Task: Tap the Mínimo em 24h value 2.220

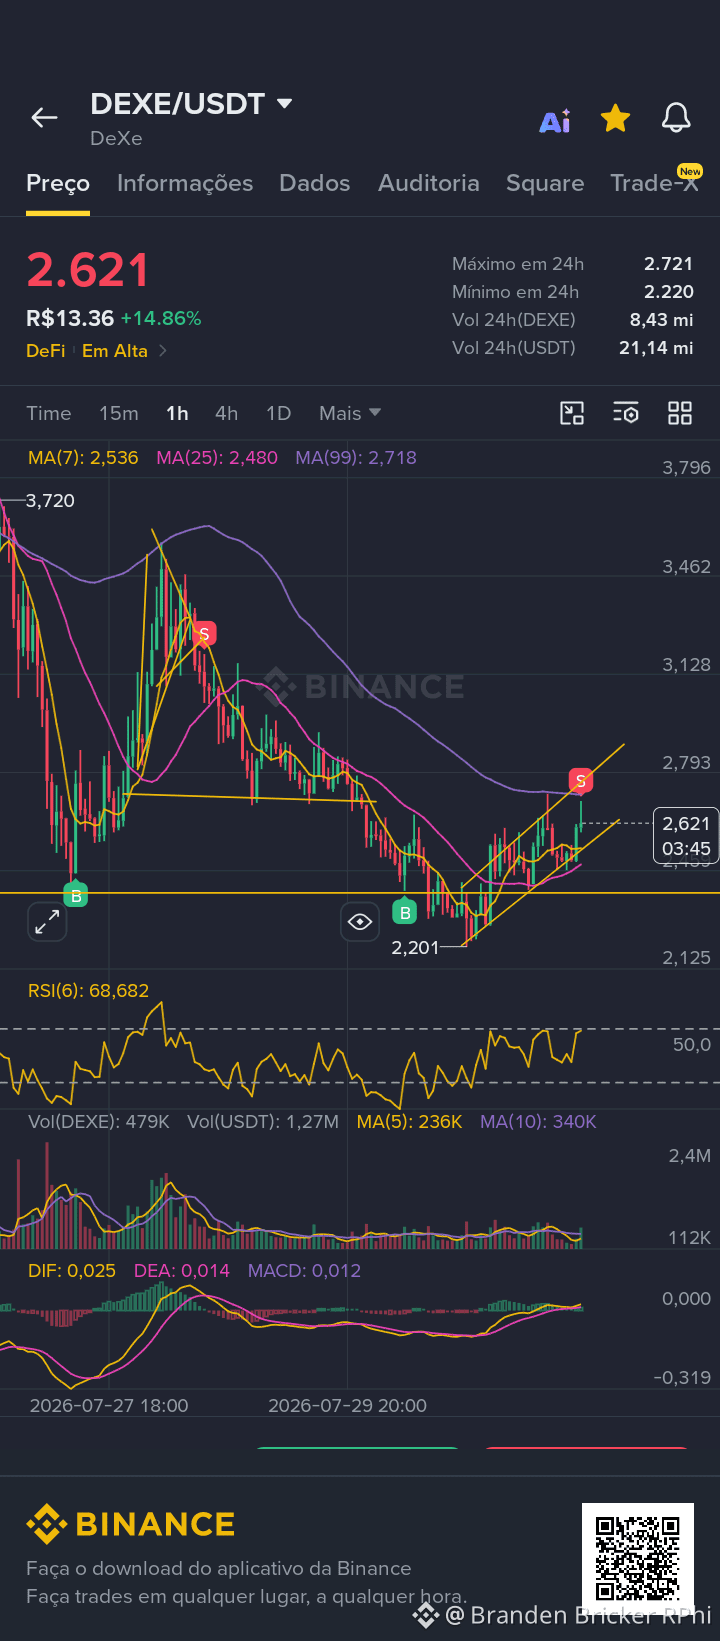Action: point(668,292)
